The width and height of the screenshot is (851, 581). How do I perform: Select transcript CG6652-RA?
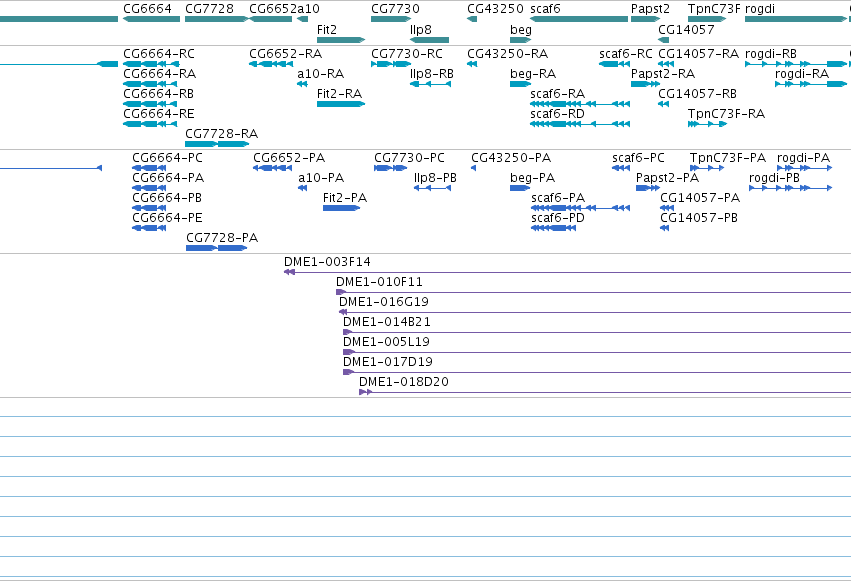[x=270, y=64]
